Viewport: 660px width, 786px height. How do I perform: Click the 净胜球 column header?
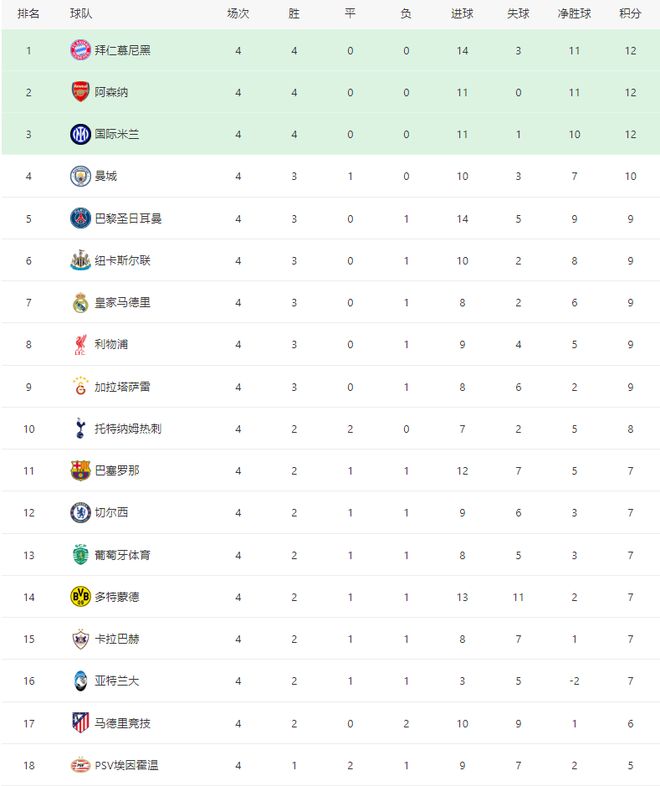click(x=575, y=14)
